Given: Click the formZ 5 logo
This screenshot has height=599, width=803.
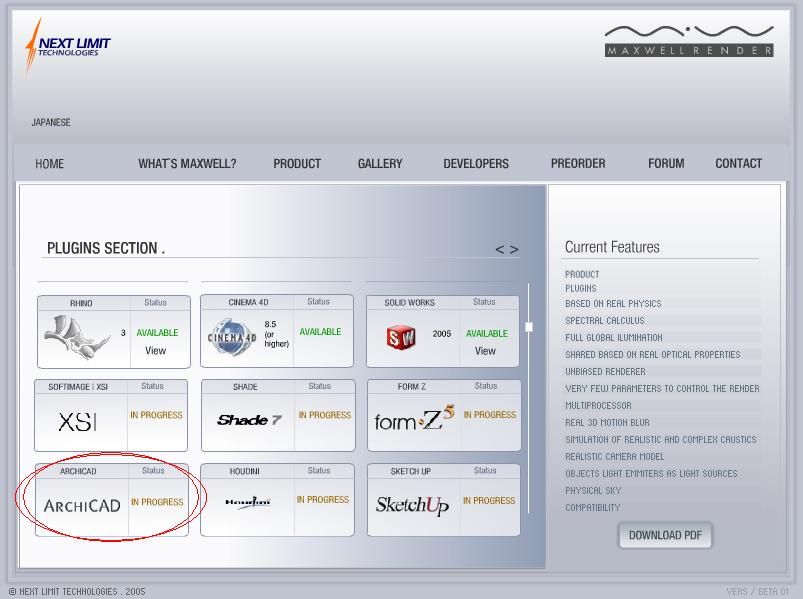Looking at the screenshot, I should [x=414, y=418].
